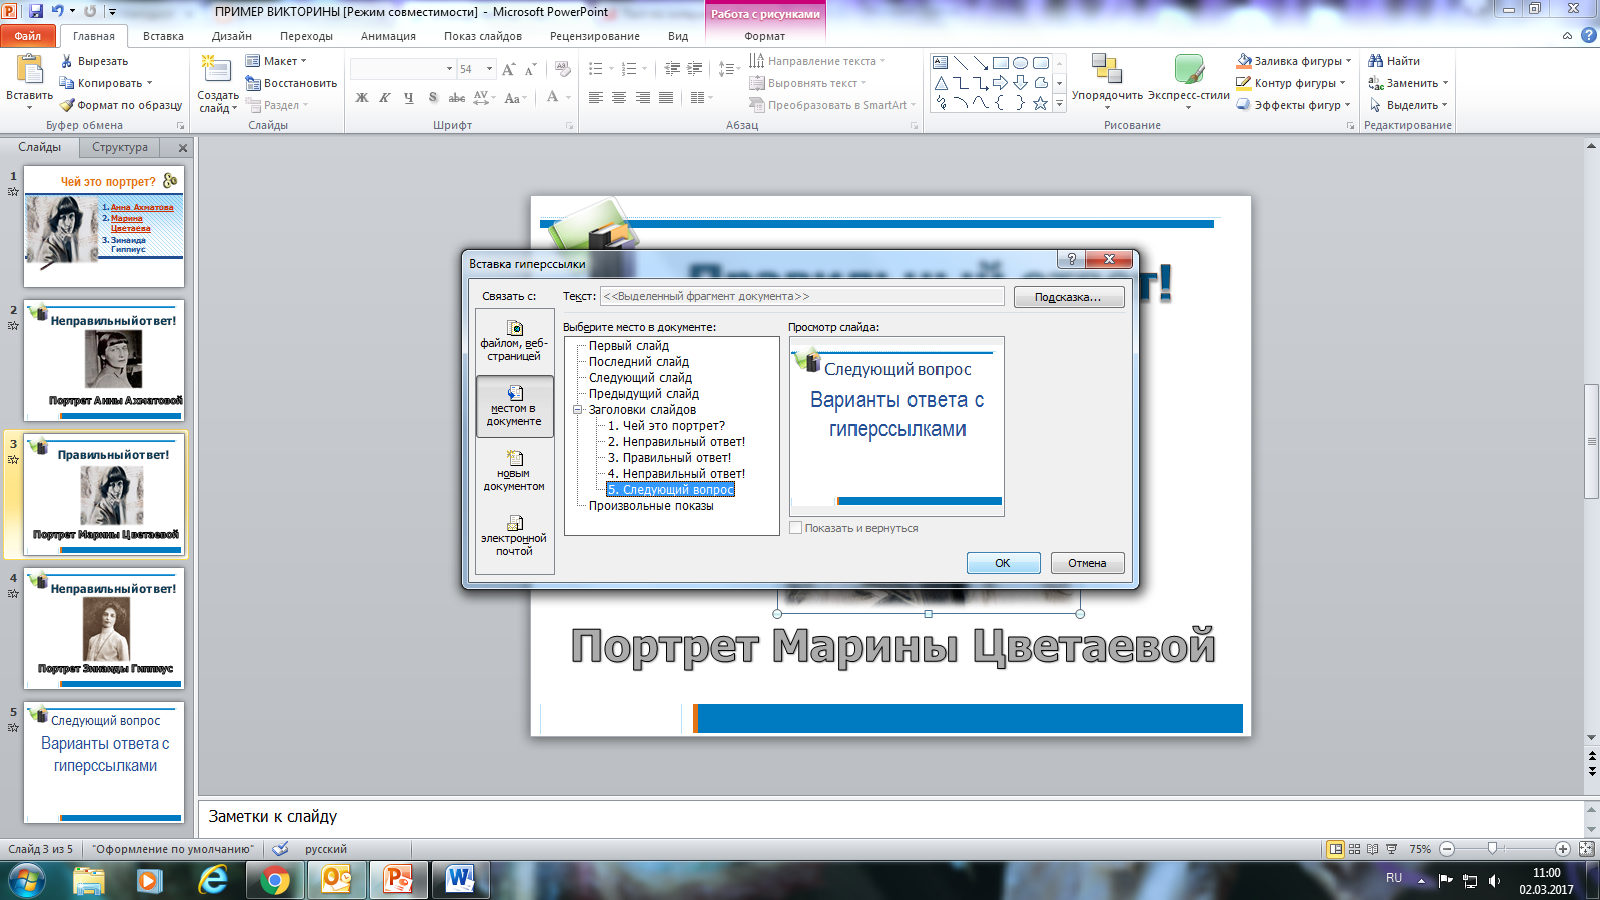Click the Arrange (Упорядочить) icon

pos(1106,69)
